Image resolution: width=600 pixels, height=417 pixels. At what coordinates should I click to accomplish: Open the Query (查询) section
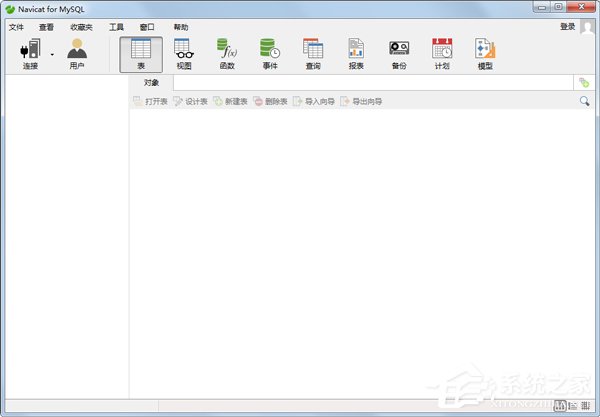point(313,54)
